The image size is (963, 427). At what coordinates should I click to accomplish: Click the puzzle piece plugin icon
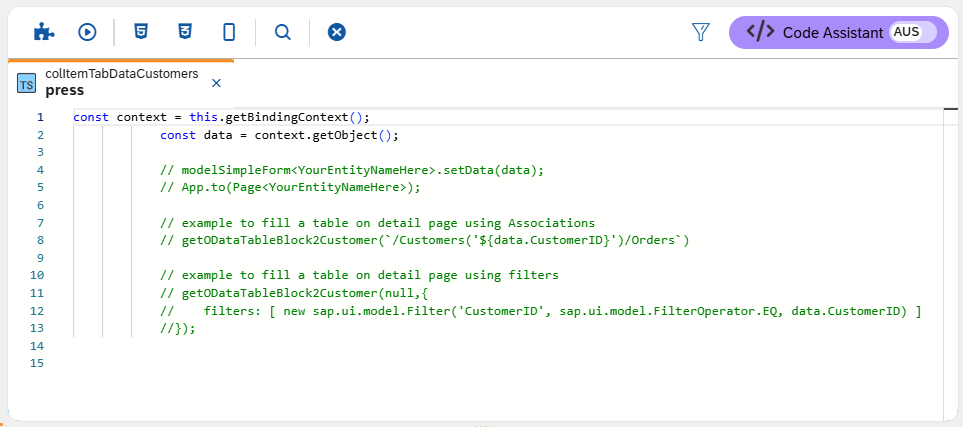pyautogui.click(x=44, y=32)
